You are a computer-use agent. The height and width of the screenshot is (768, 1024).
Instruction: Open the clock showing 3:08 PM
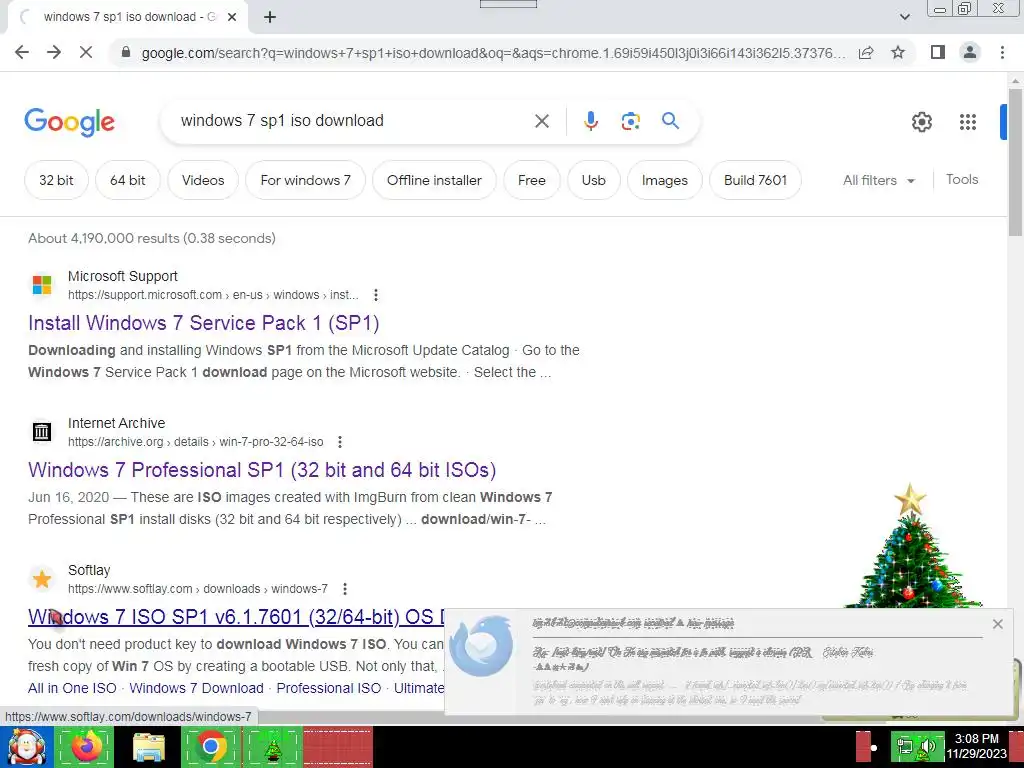pyautogui.click(x=976, y=746)
